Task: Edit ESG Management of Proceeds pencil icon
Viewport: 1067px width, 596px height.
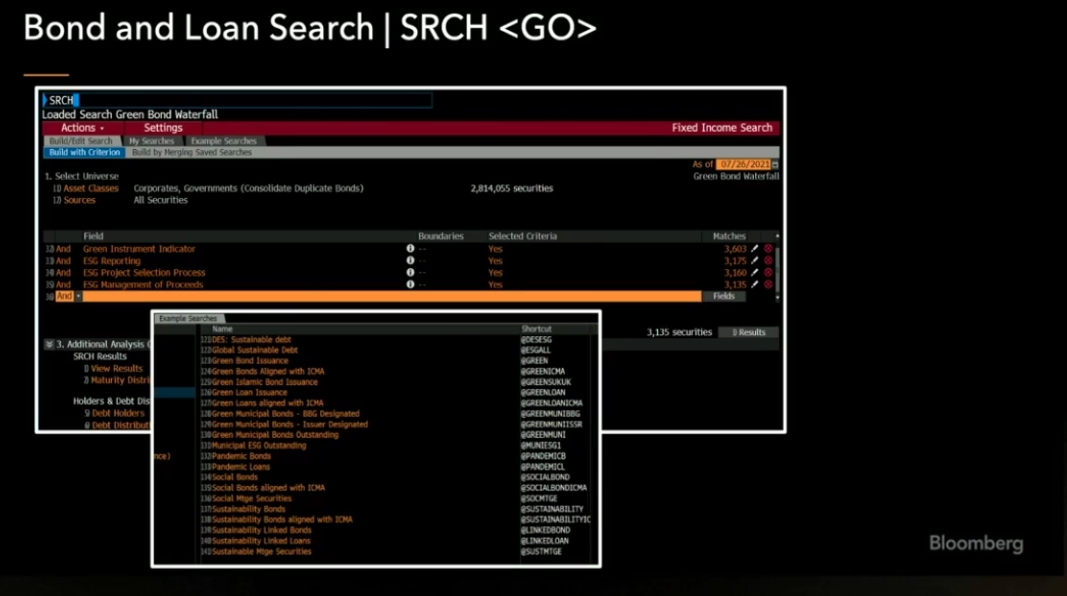Action: tap(755, 284)
